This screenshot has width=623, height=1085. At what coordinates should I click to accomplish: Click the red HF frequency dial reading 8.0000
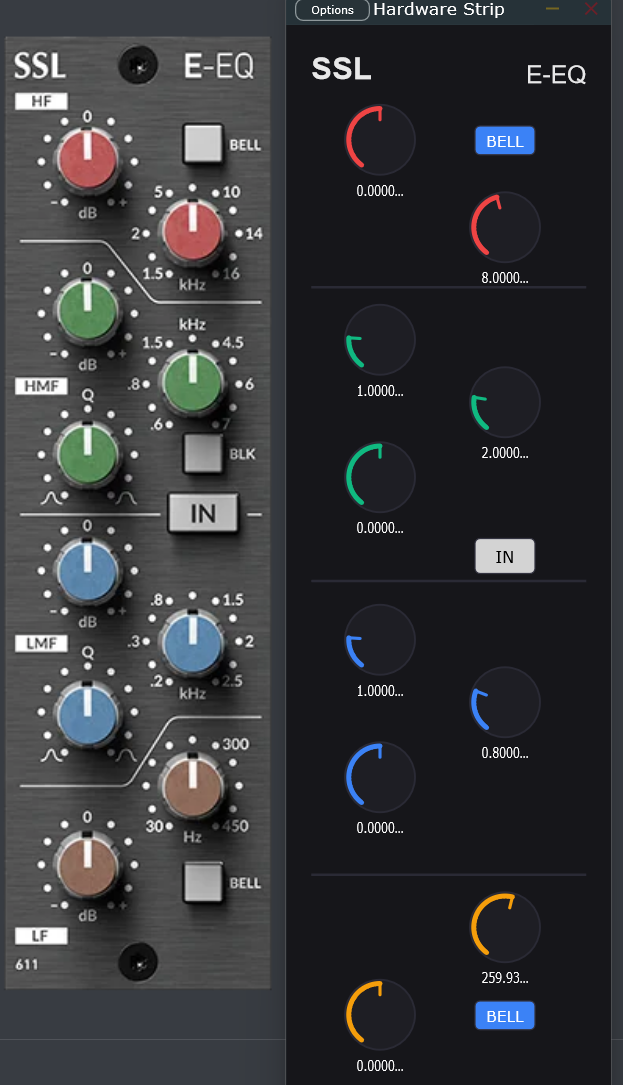pos(505,227)
